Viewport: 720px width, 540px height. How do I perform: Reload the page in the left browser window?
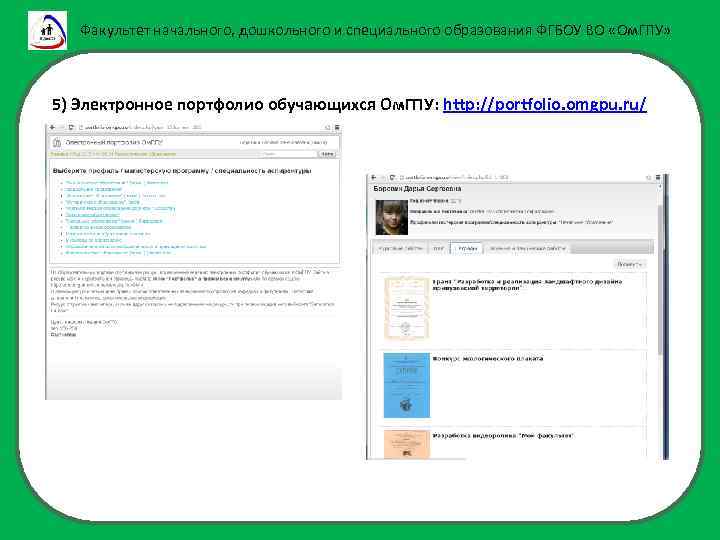[71, 127]
